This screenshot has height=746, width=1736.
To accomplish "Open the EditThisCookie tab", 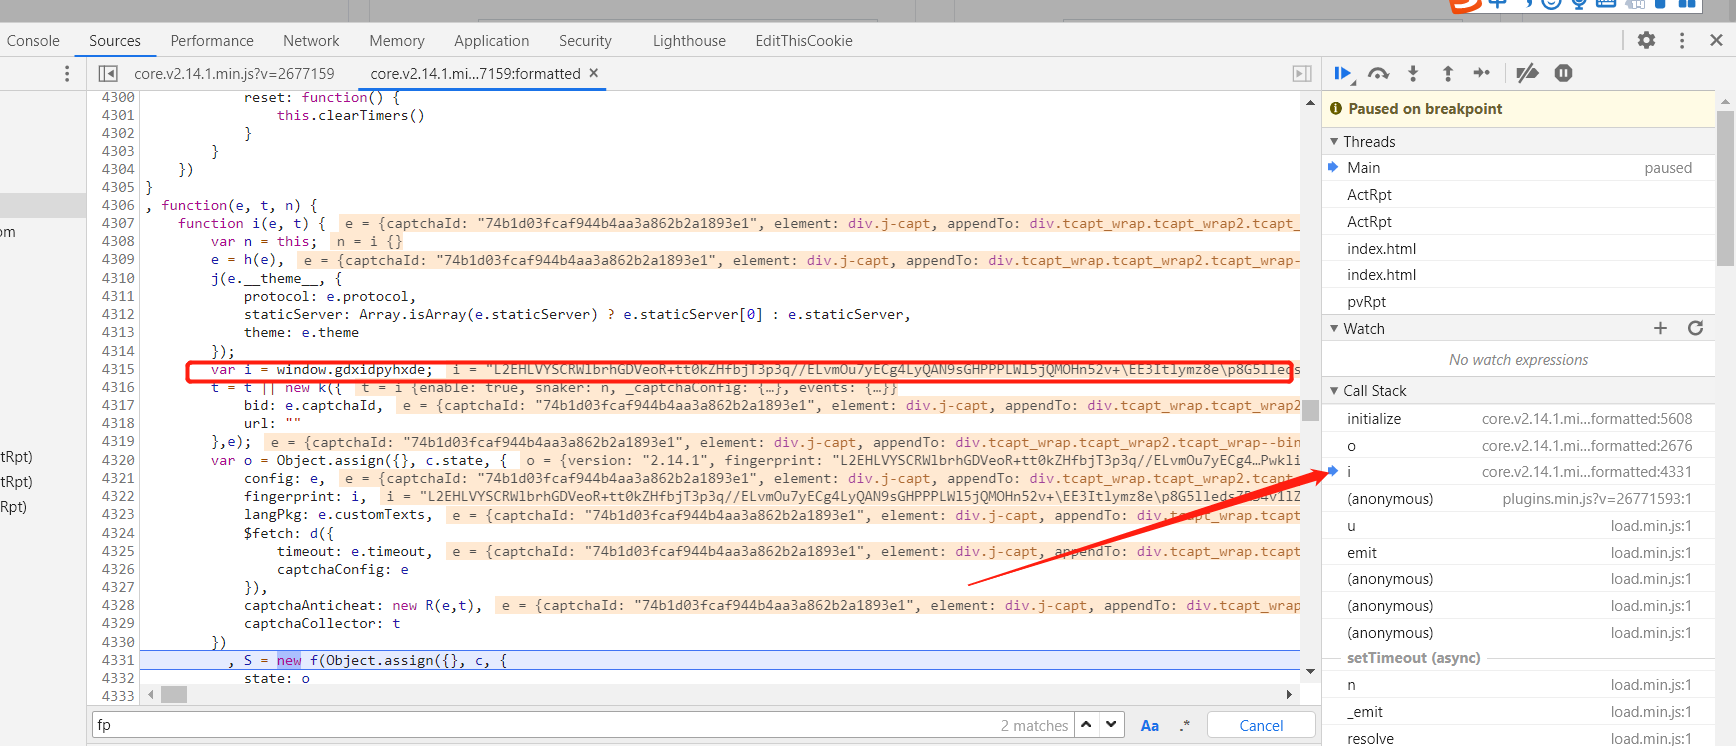I will 804,40.
